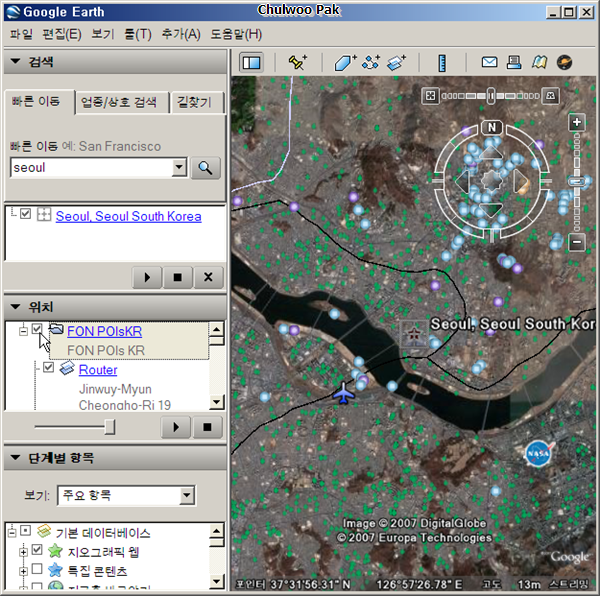Open the 편집(E) menu
The height and width of the screenshot is (596, 600).
[62, 34]
